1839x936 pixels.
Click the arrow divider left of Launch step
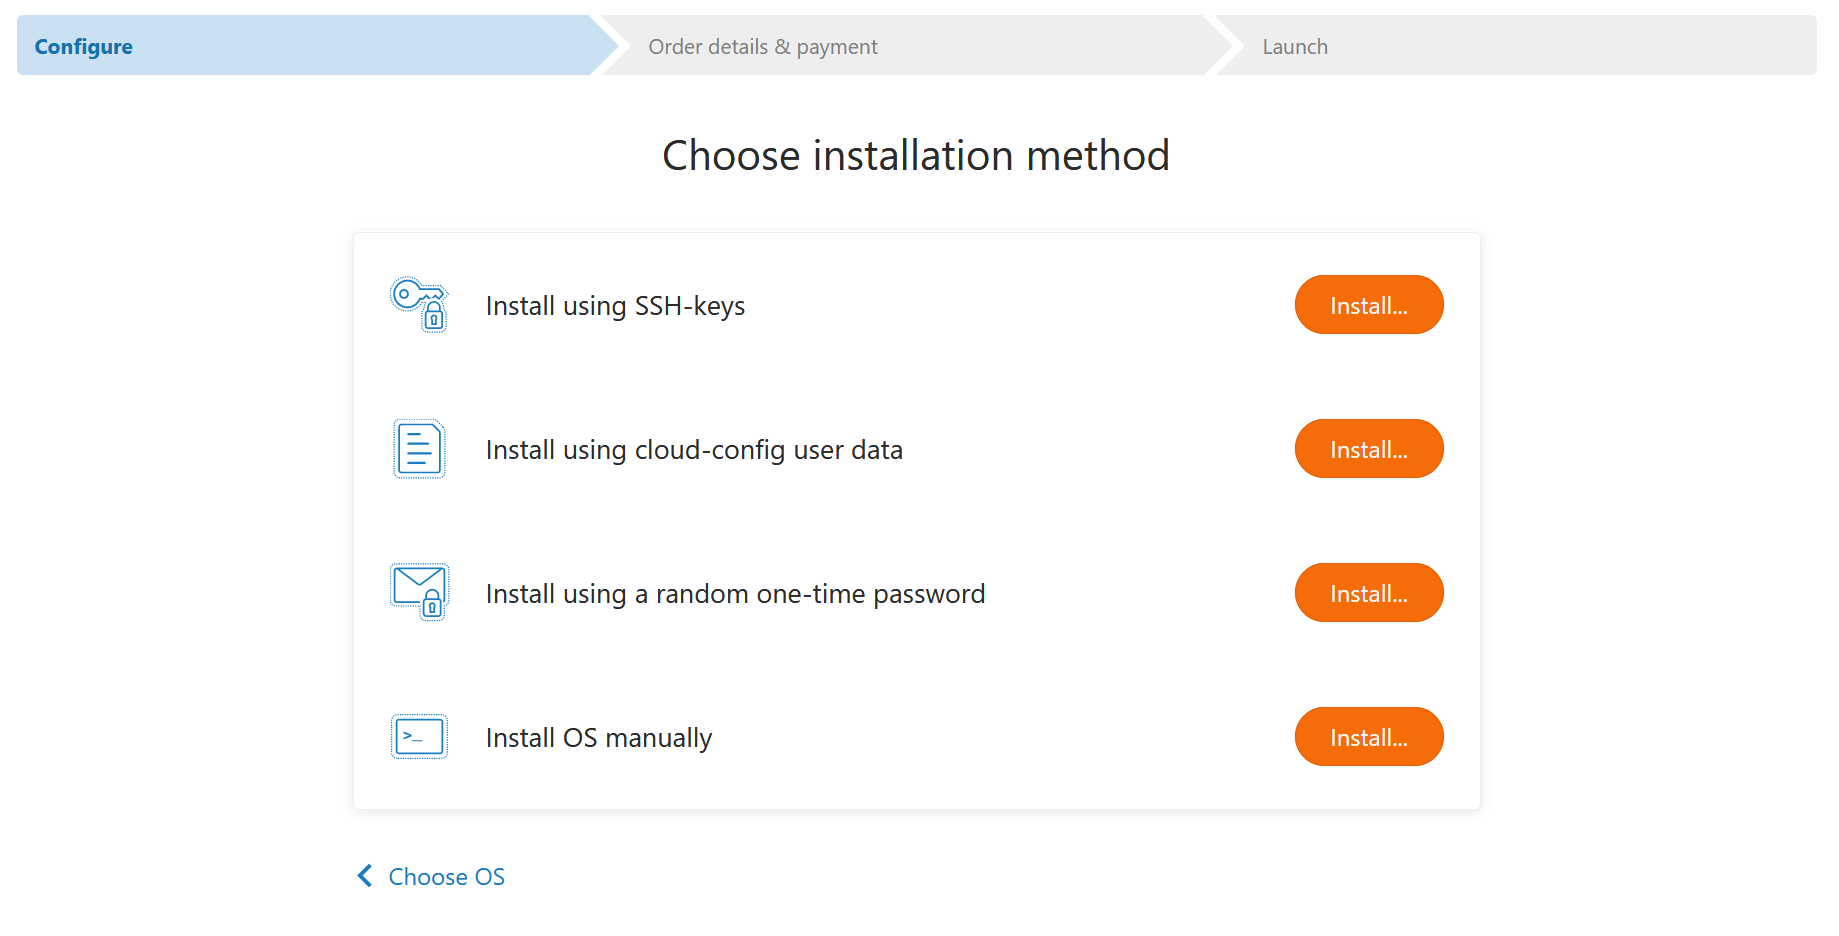pos(1225,46)
